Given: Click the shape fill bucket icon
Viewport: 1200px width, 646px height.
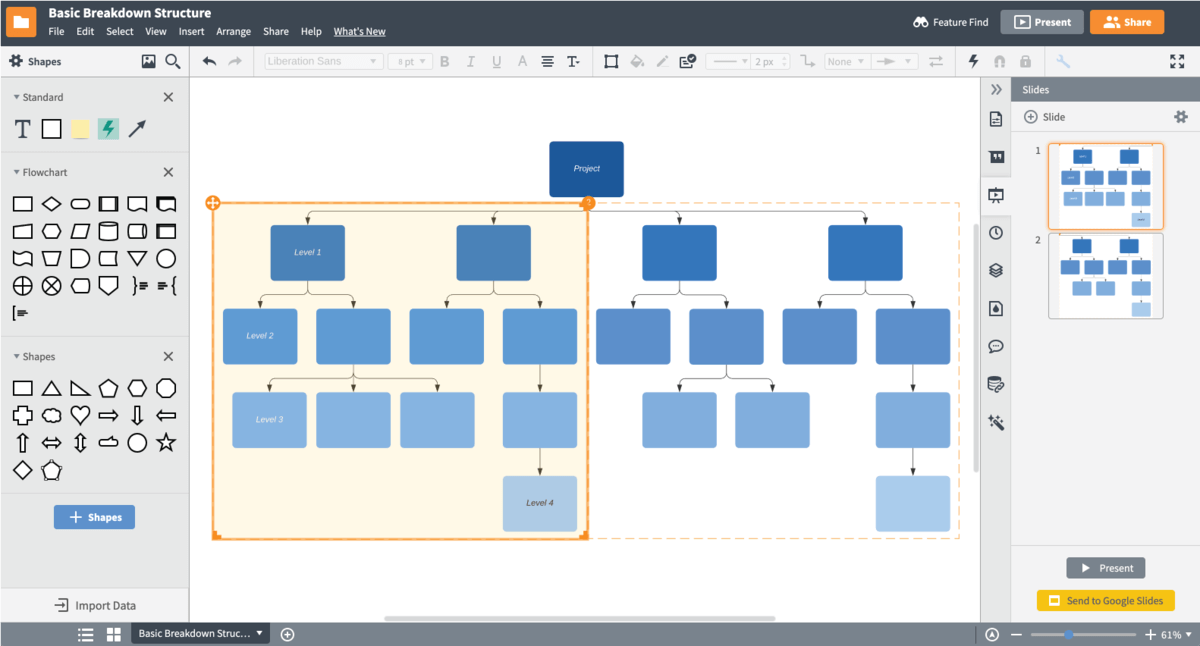Looking at the screenshot, I should click(x=636, y=61).
